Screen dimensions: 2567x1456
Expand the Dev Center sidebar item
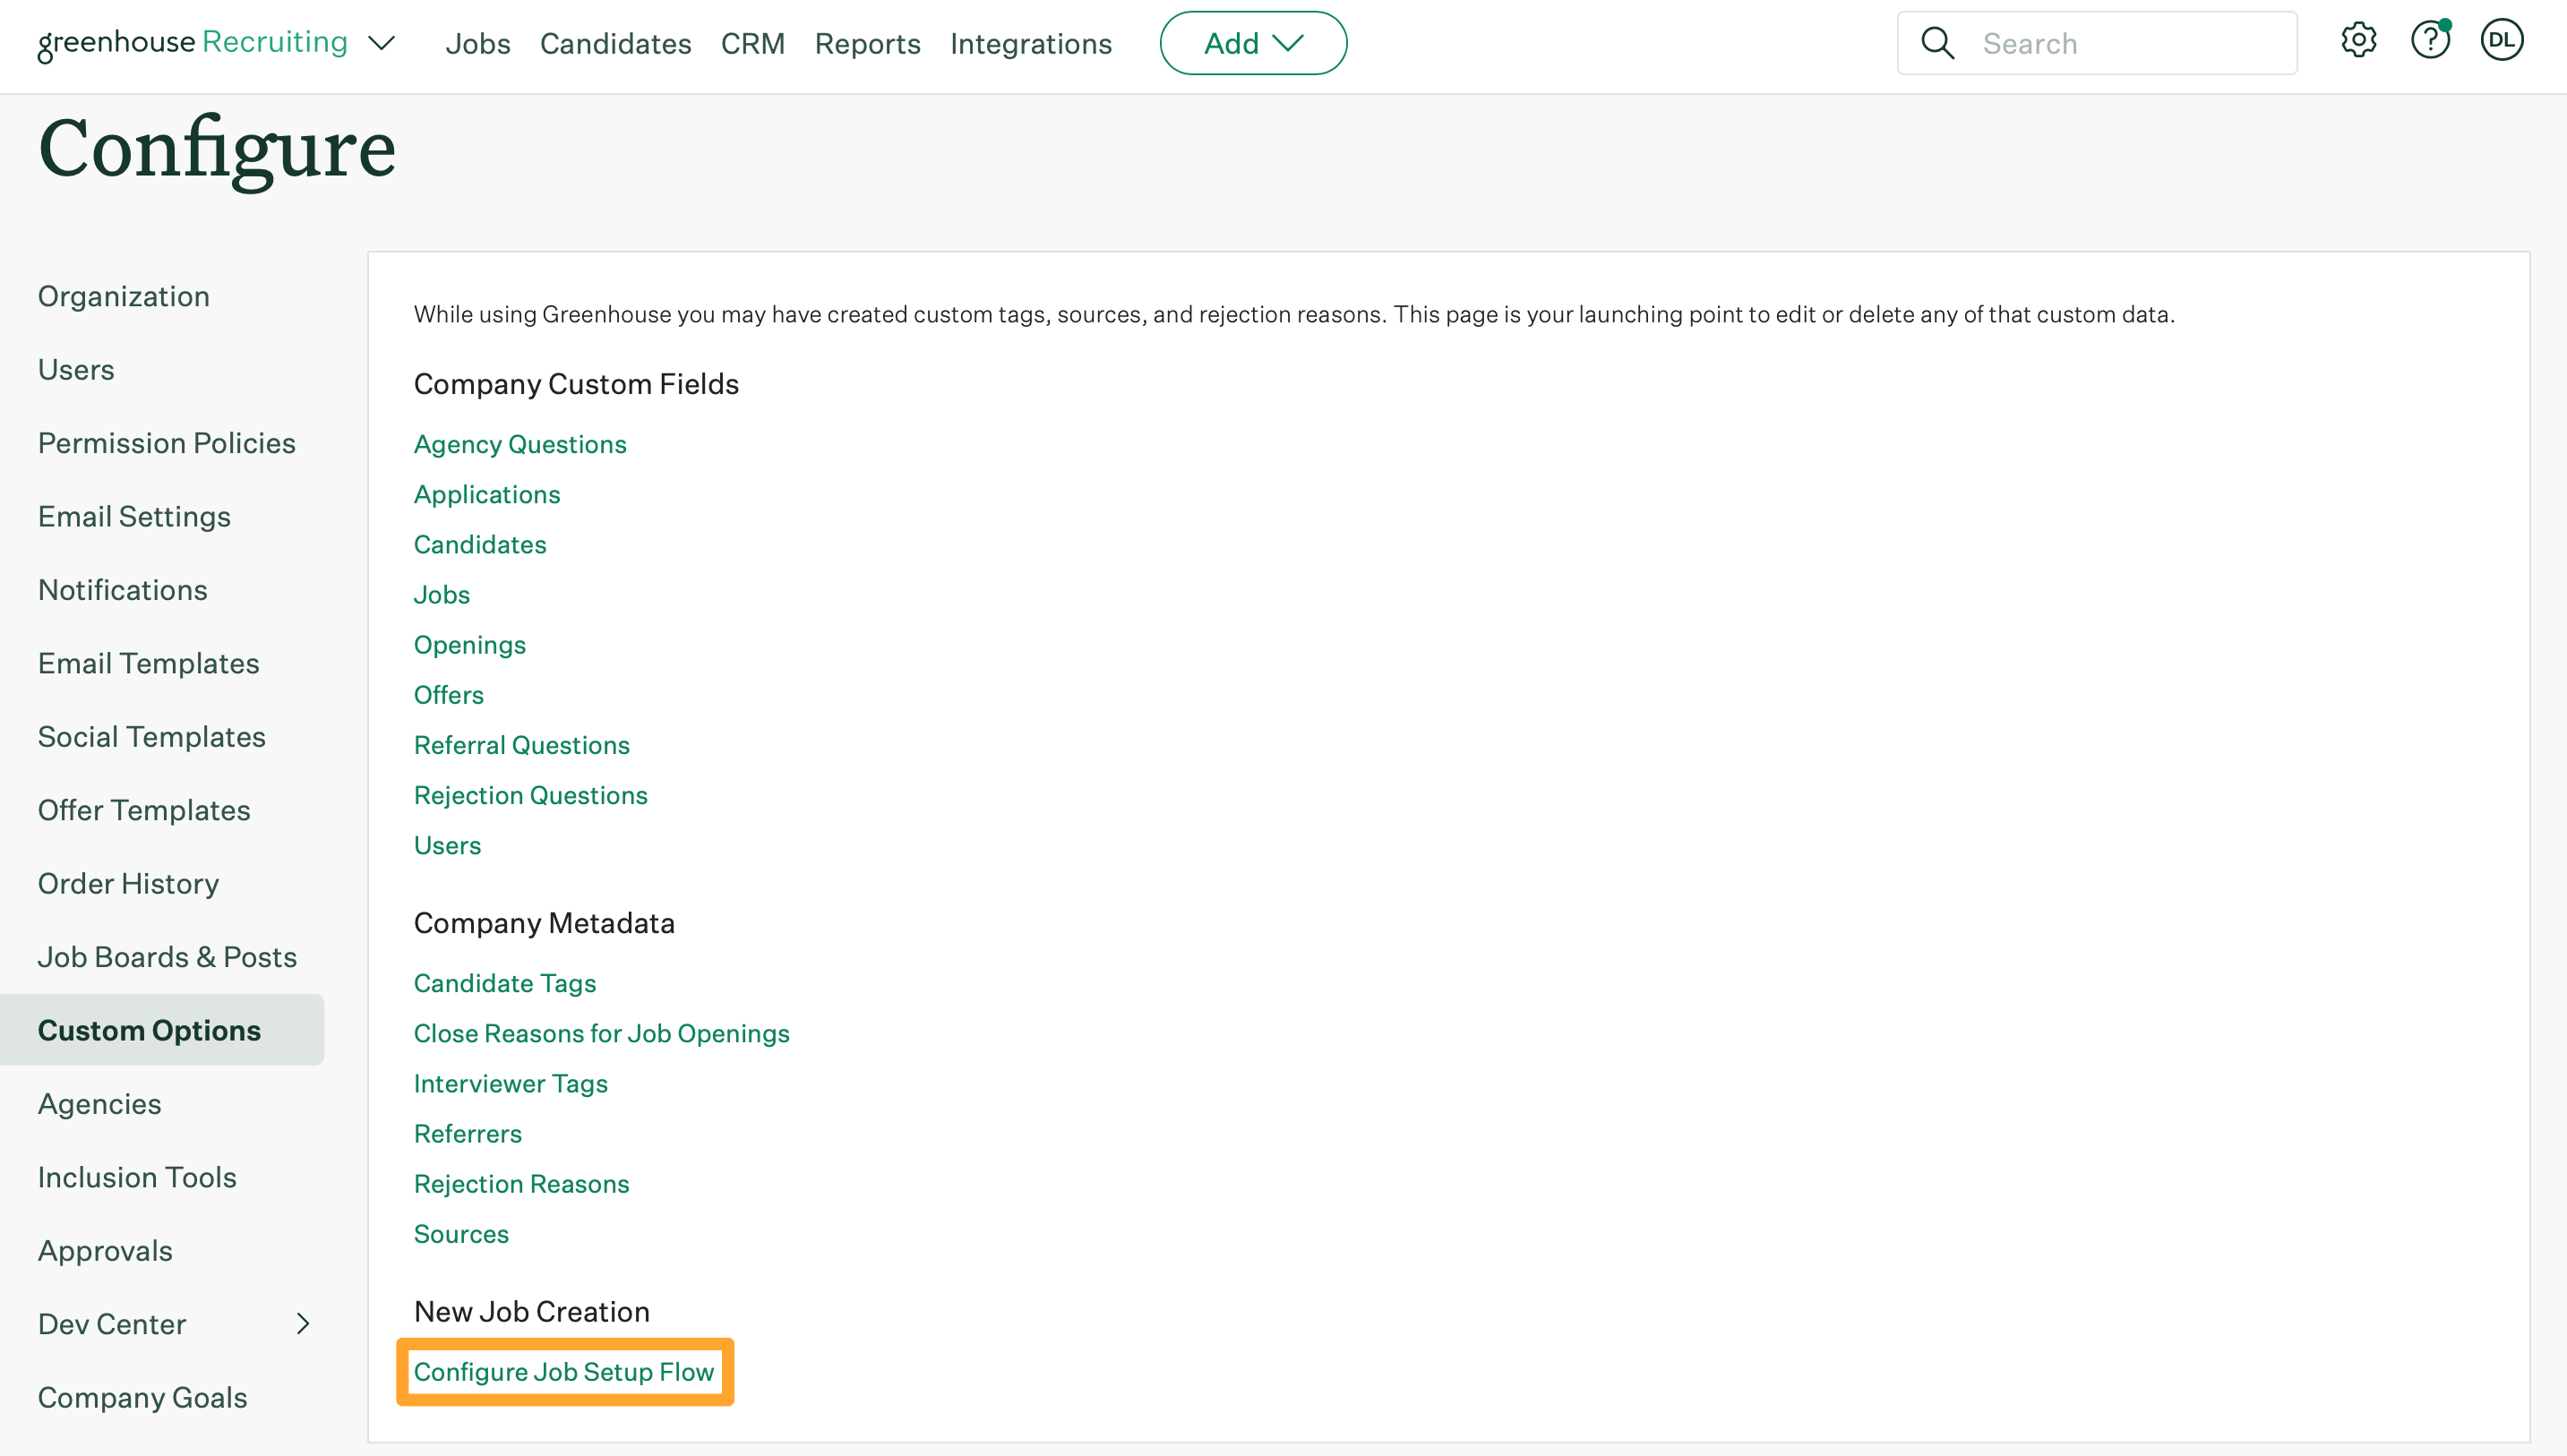click(x=304, y=1323)
